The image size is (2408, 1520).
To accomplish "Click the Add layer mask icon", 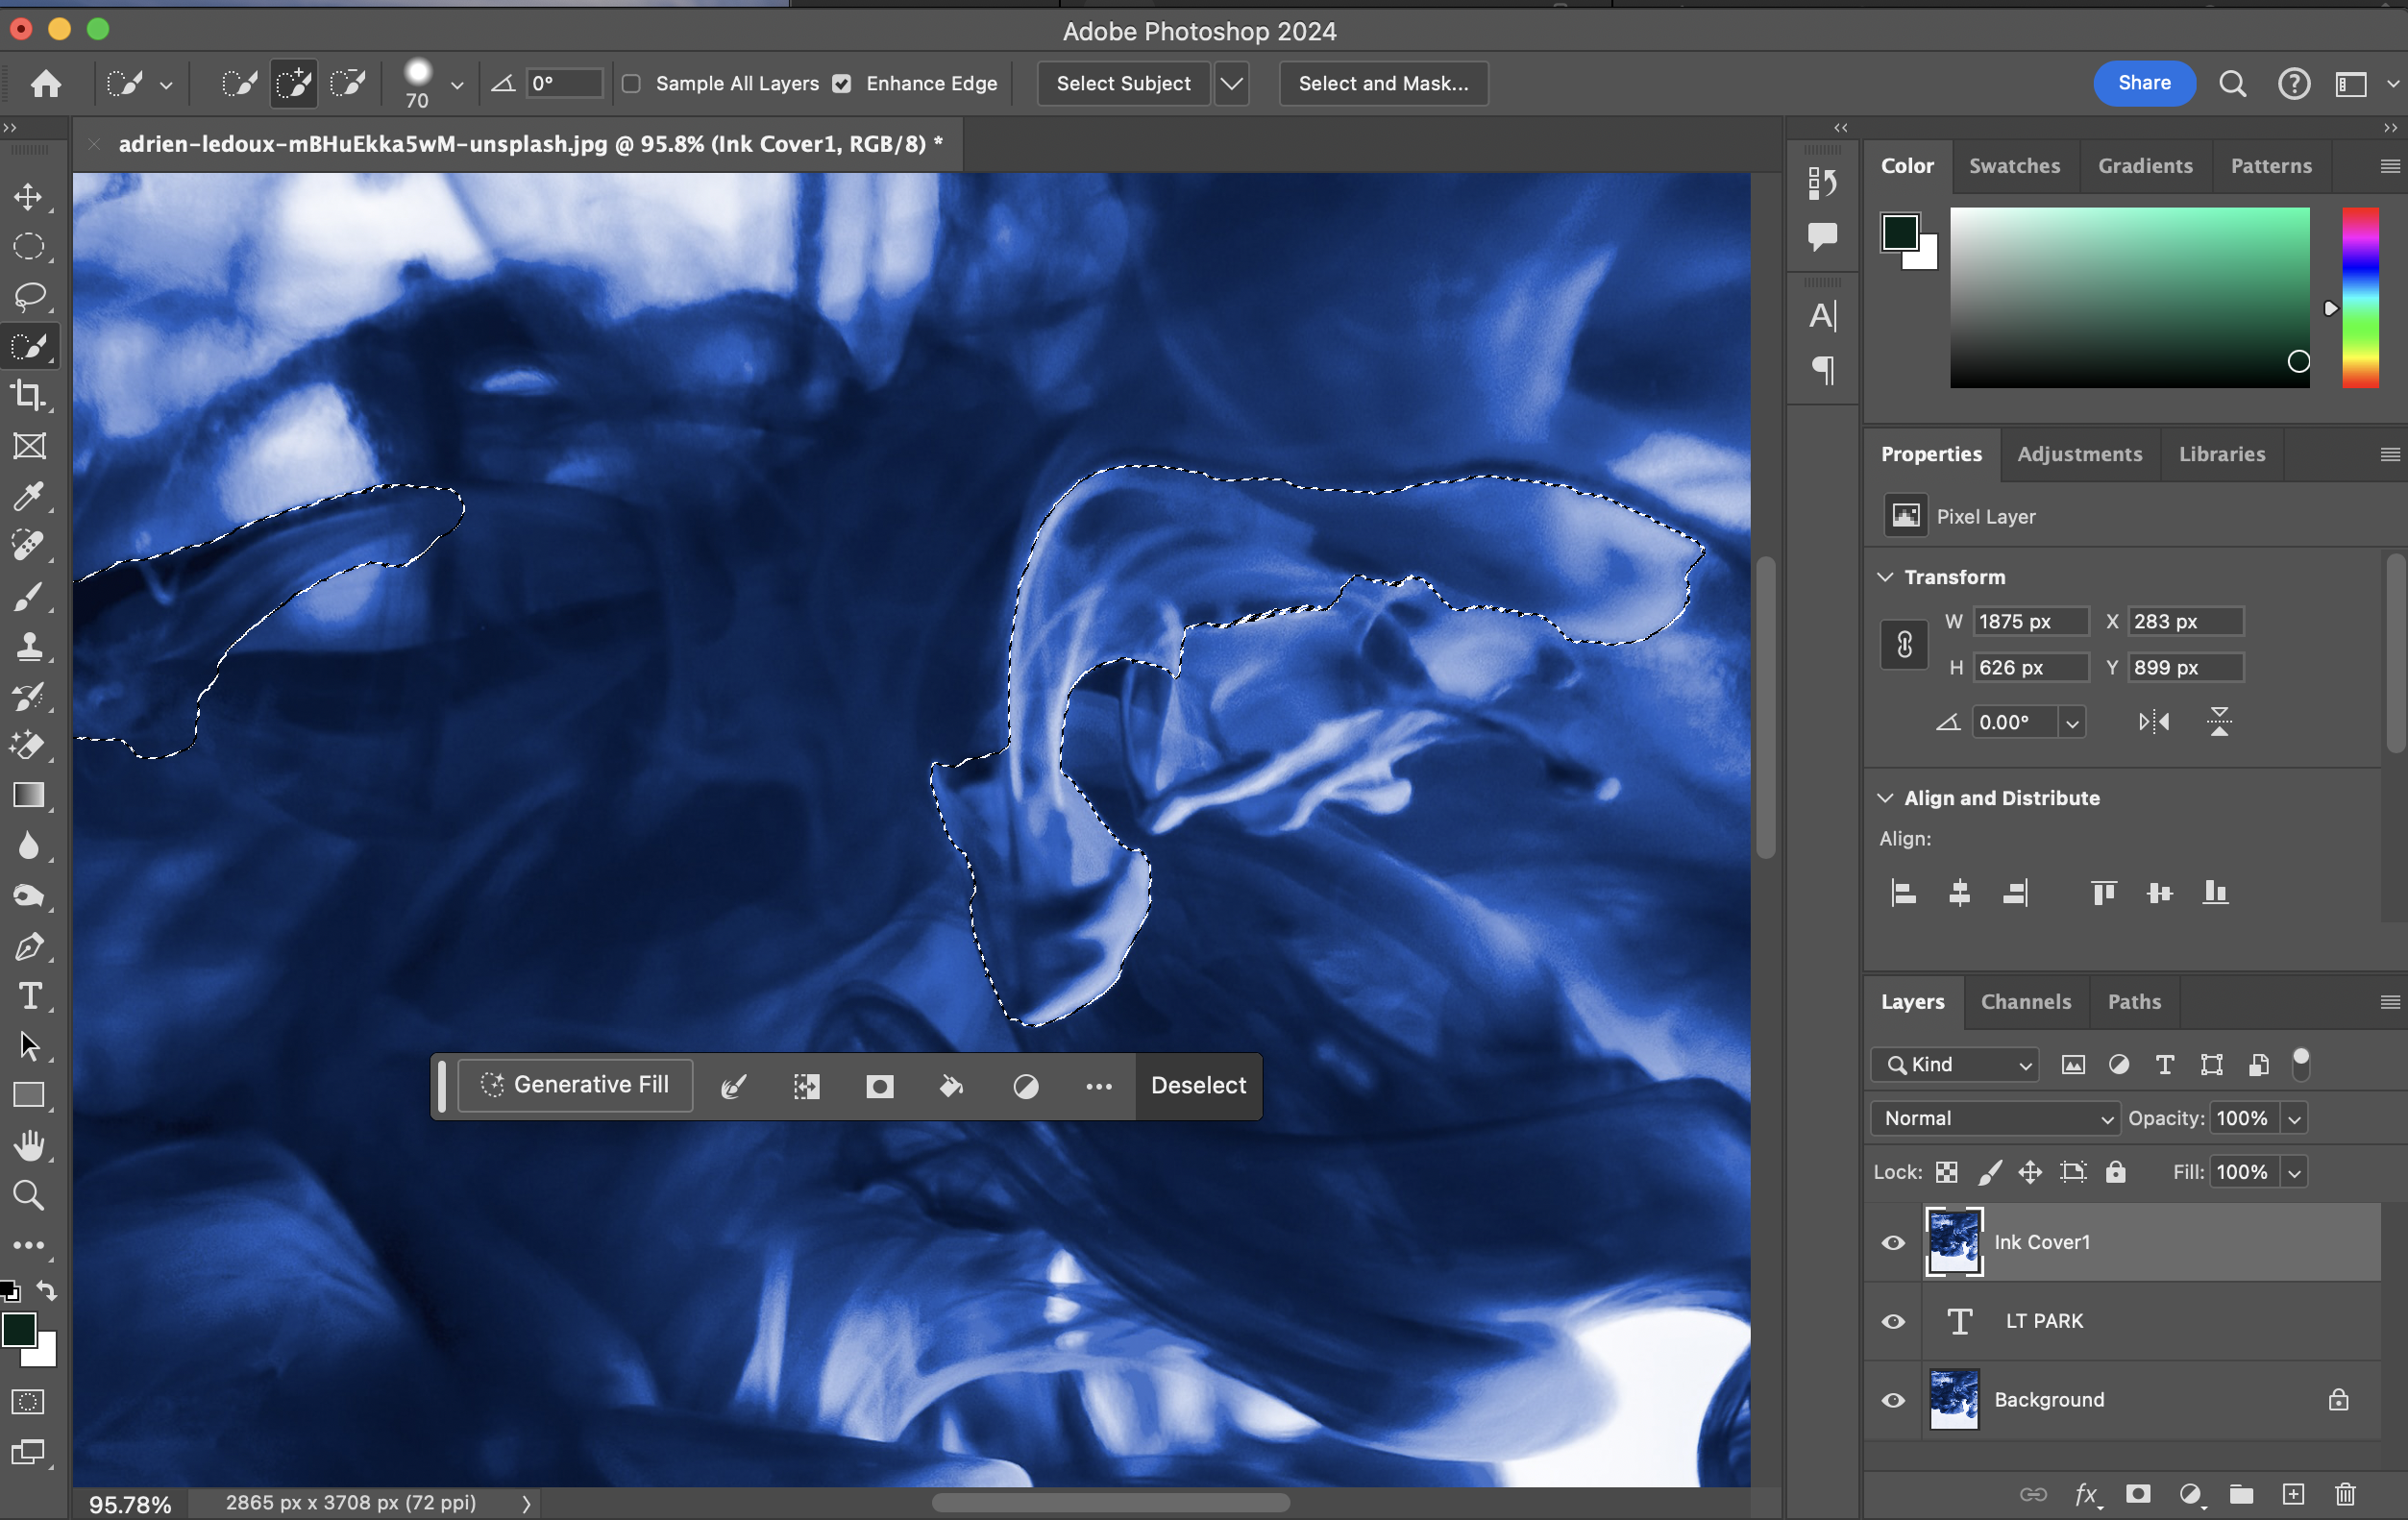I will pos(2138,1494).
